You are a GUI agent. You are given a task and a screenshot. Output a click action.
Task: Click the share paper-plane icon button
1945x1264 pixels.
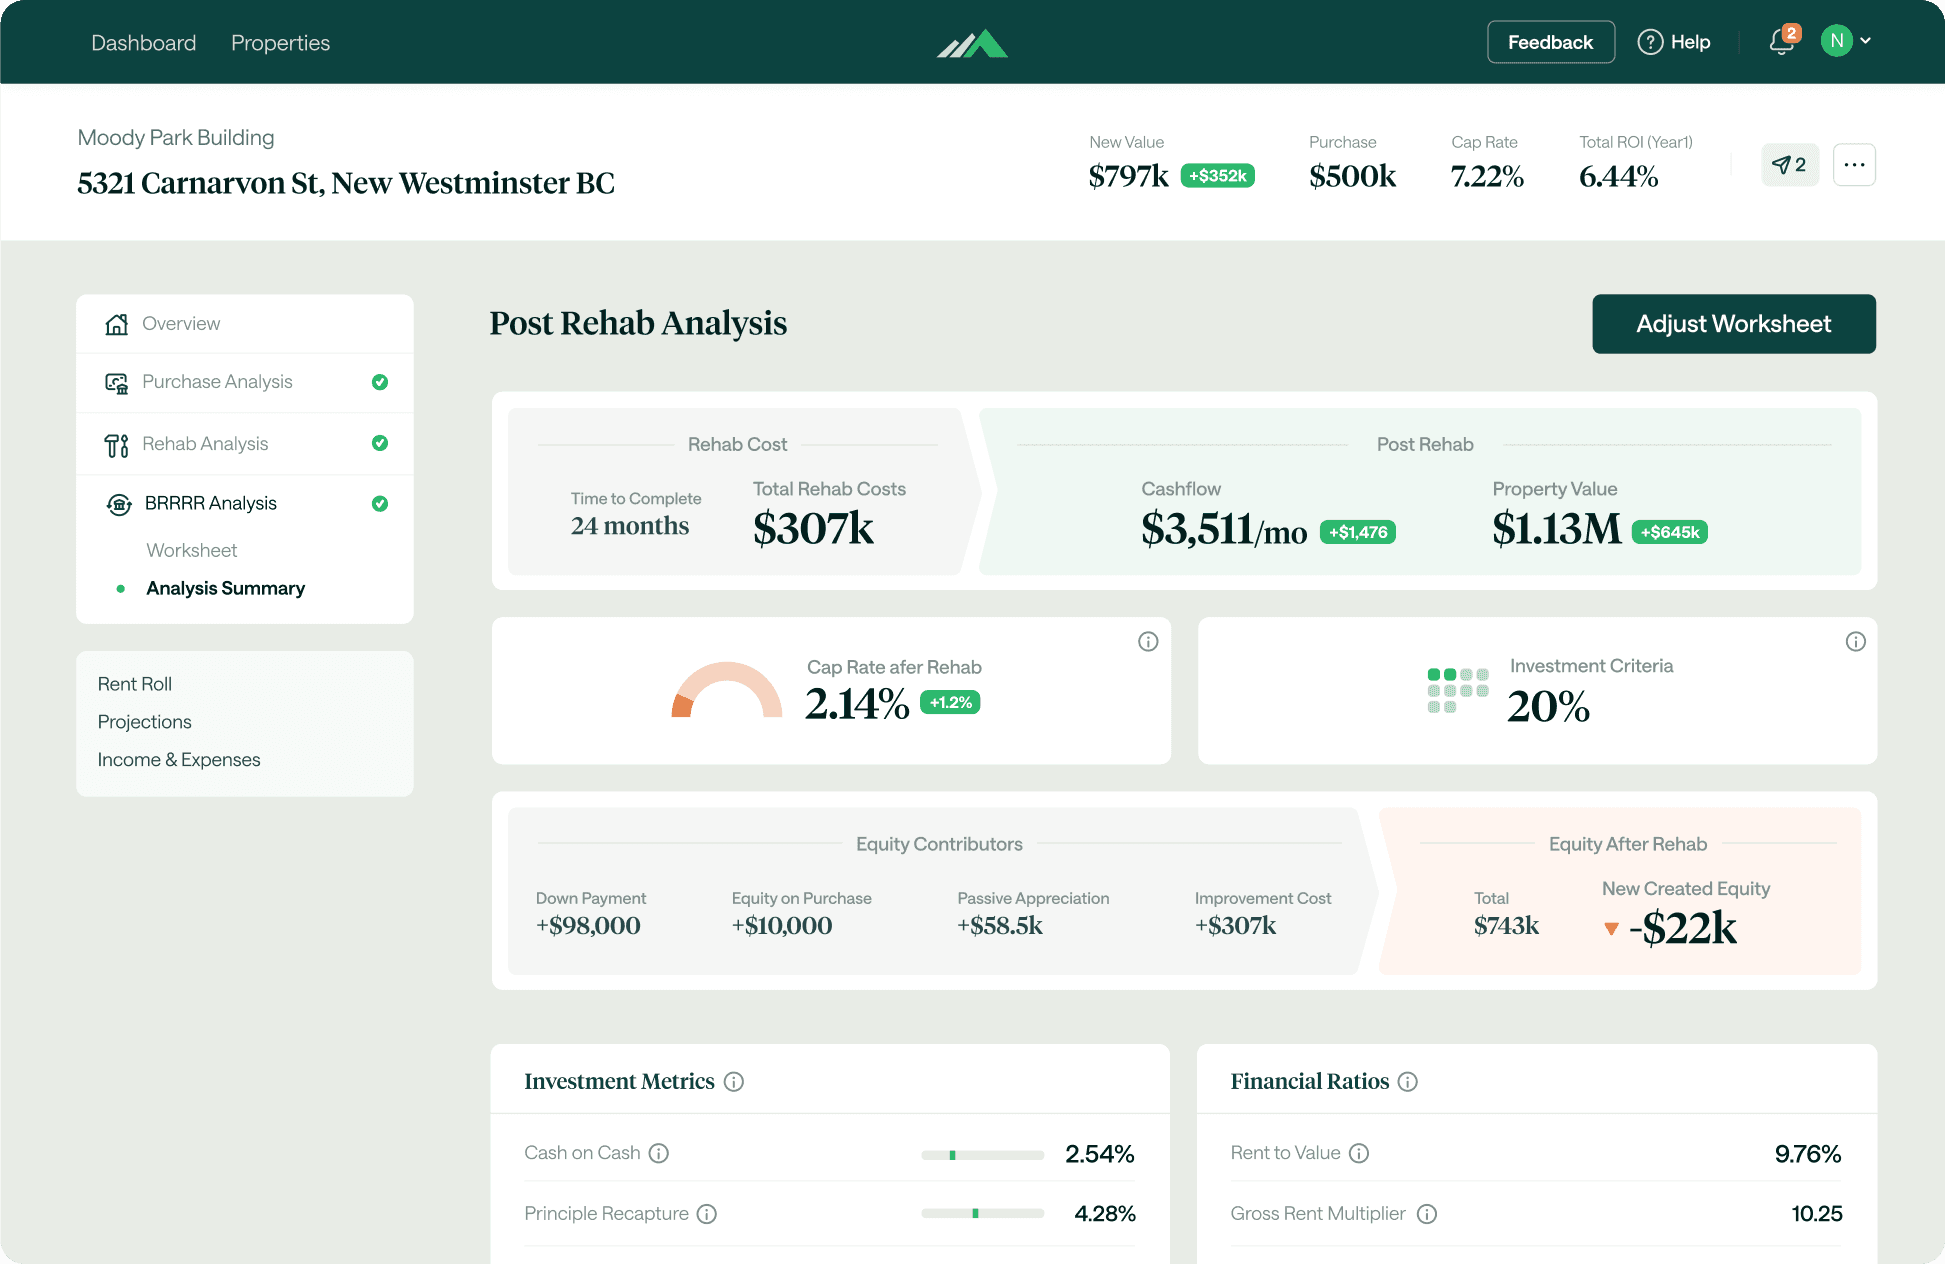point(1789,165)
